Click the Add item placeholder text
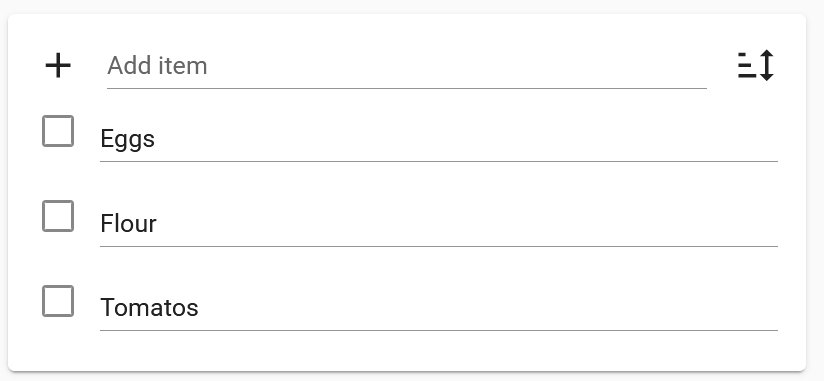Screen dimensions: 824x381 tap(157, 66)
